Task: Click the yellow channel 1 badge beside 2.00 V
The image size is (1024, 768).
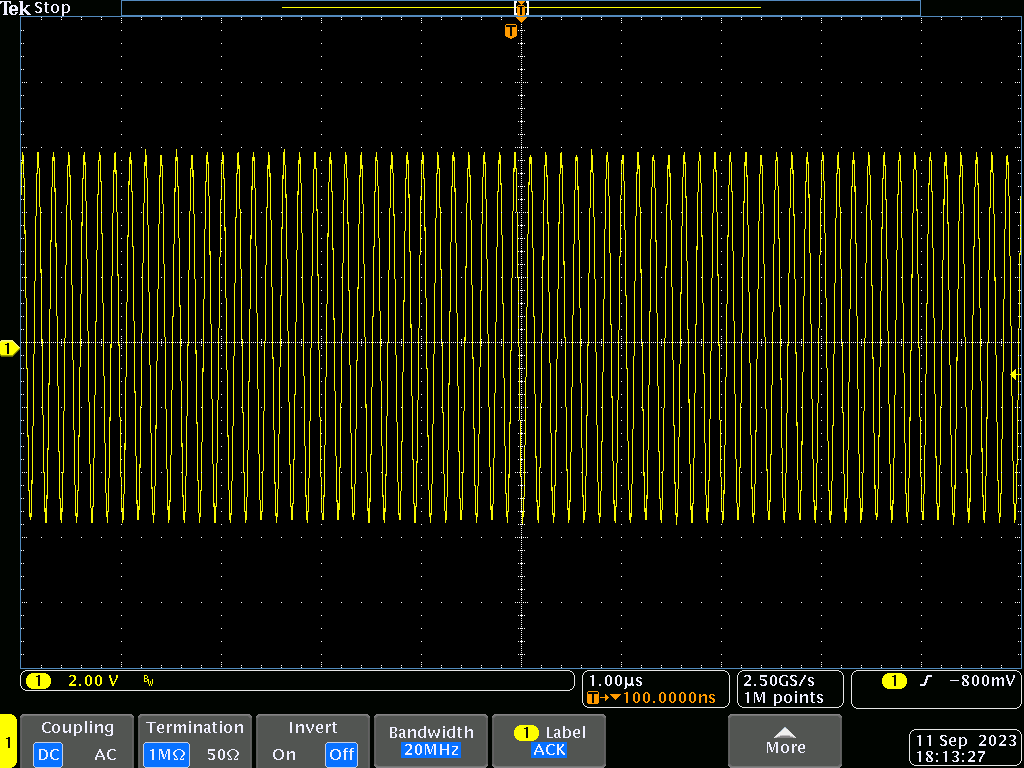Action: coord(38,681)
